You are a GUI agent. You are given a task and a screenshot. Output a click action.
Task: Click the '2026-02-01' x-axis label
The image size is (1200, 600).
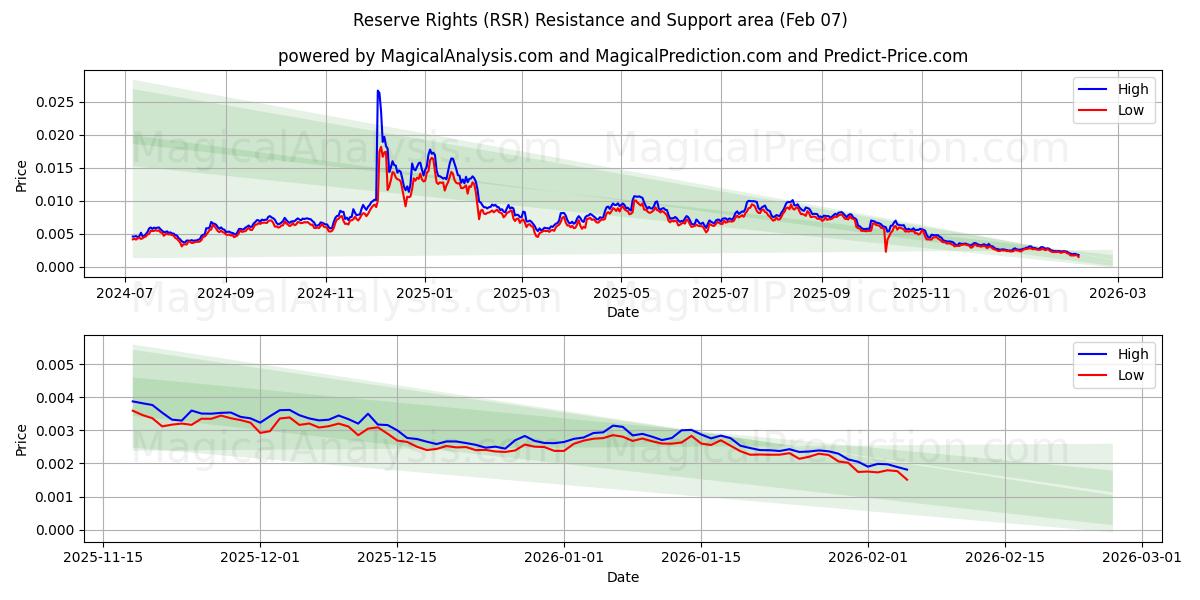(x=866, y=559)
